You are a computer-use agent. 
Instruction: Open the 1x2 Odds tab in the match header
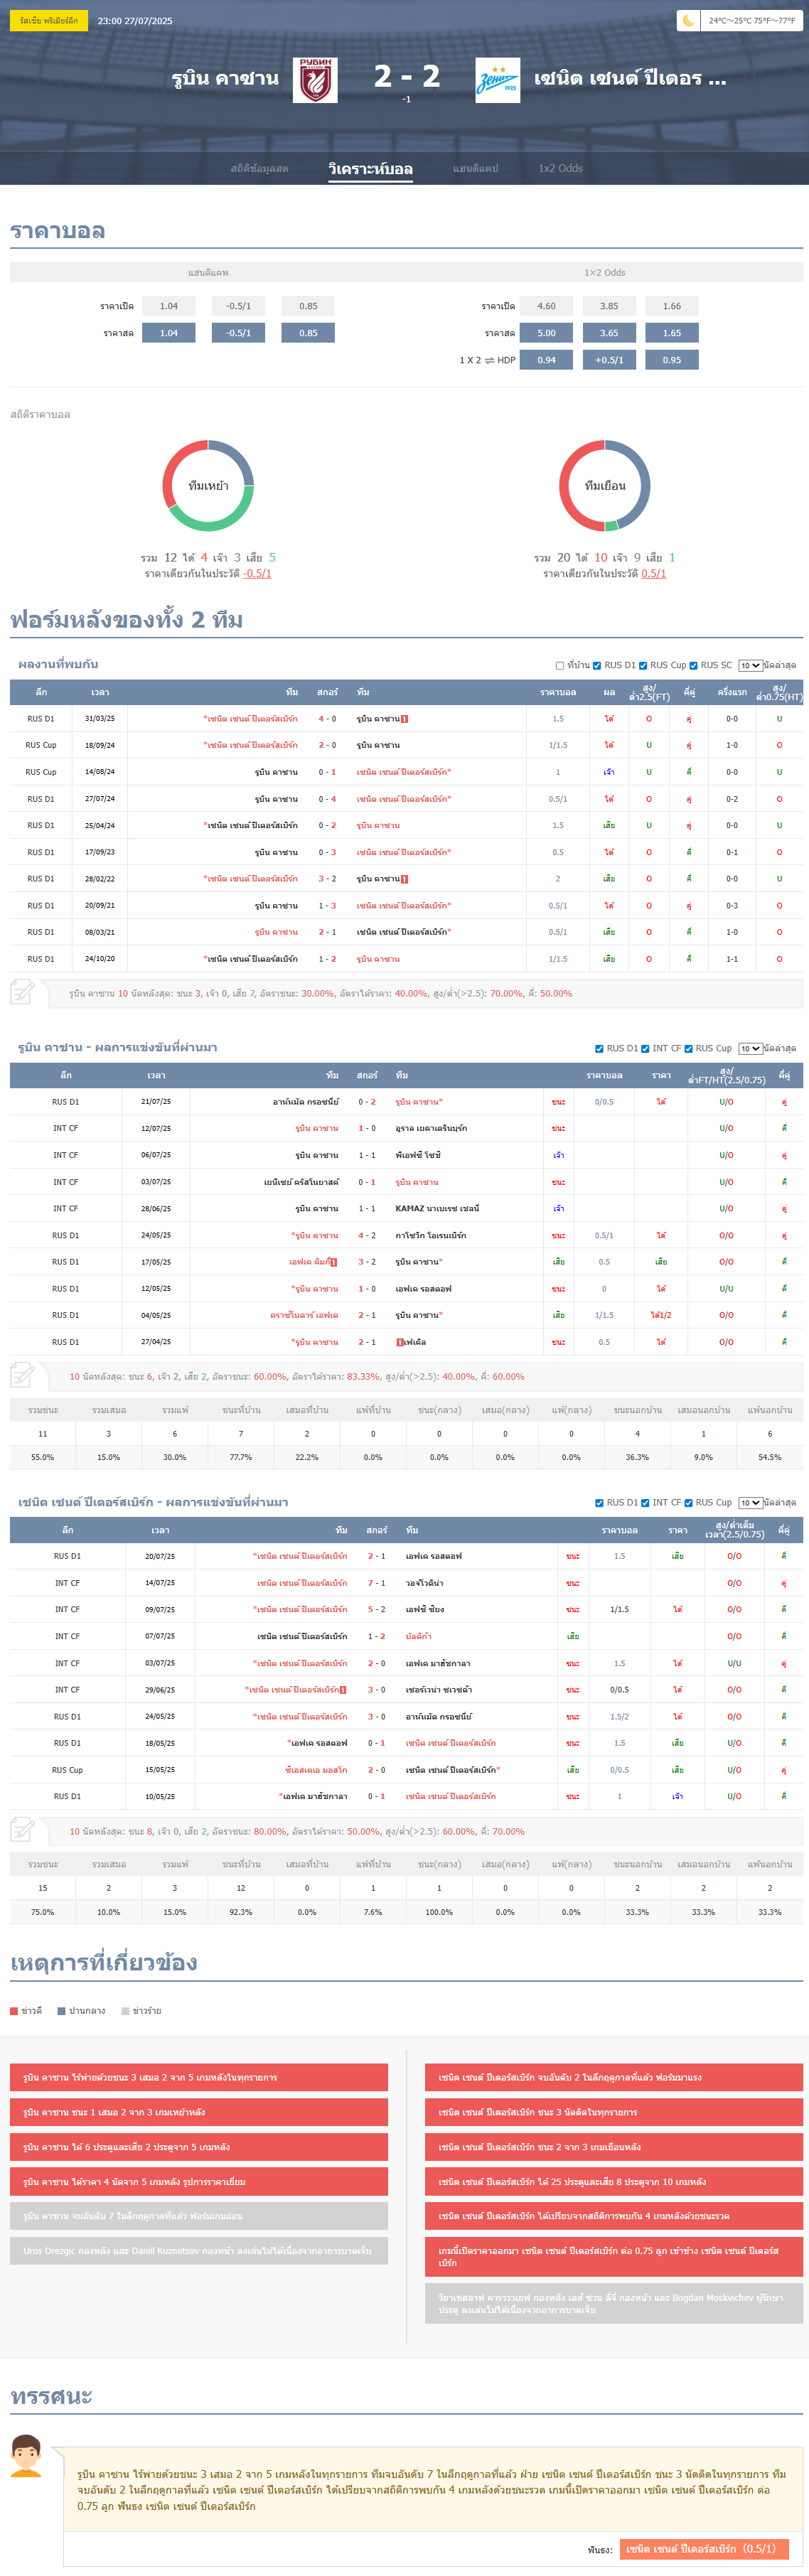(x=560, y=168)
